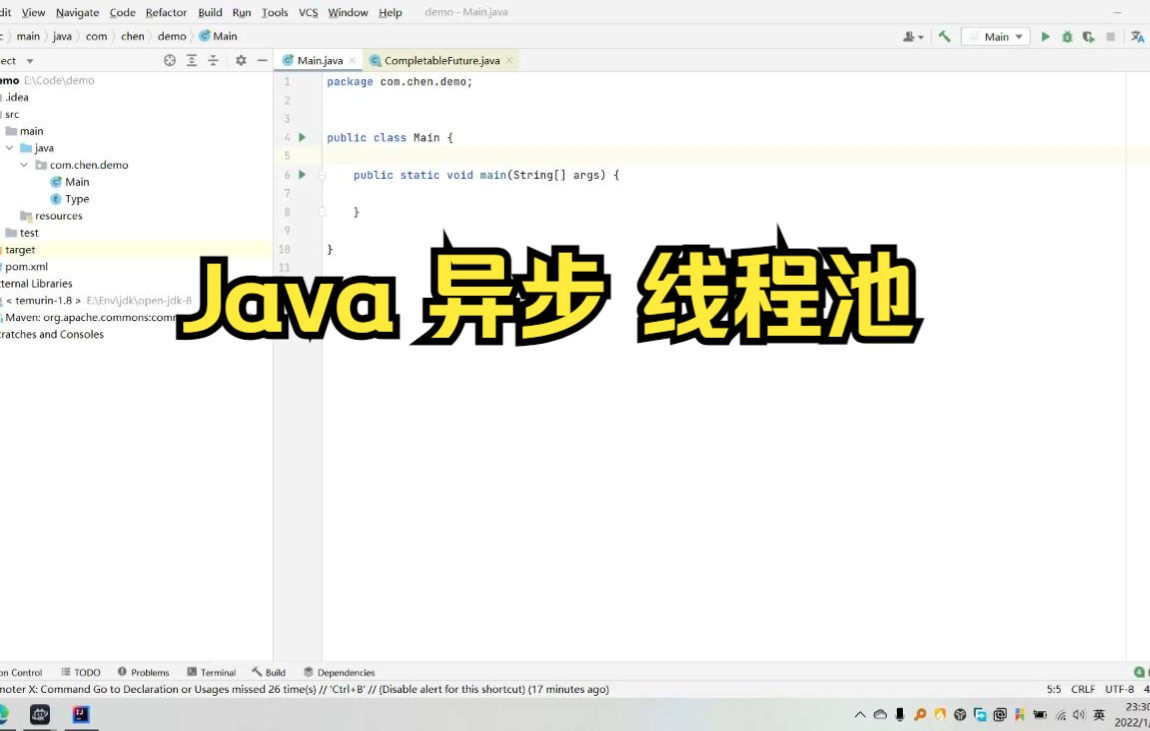Collapse the com.chen.demo package node
Image resolution: width=1150 pixels, height=731 pixels.
(x=23, y=164)
